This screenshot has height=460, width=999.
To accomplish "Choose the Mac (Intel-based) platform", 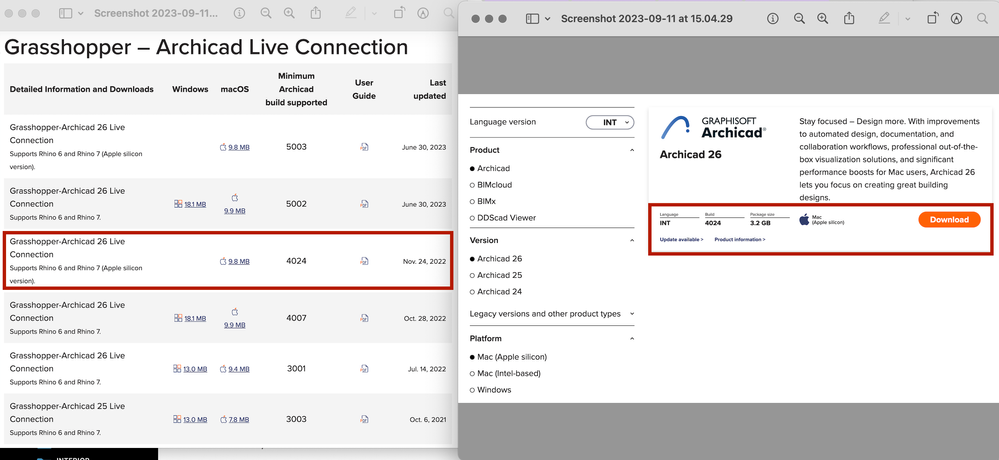I will [x=505, y=373].
